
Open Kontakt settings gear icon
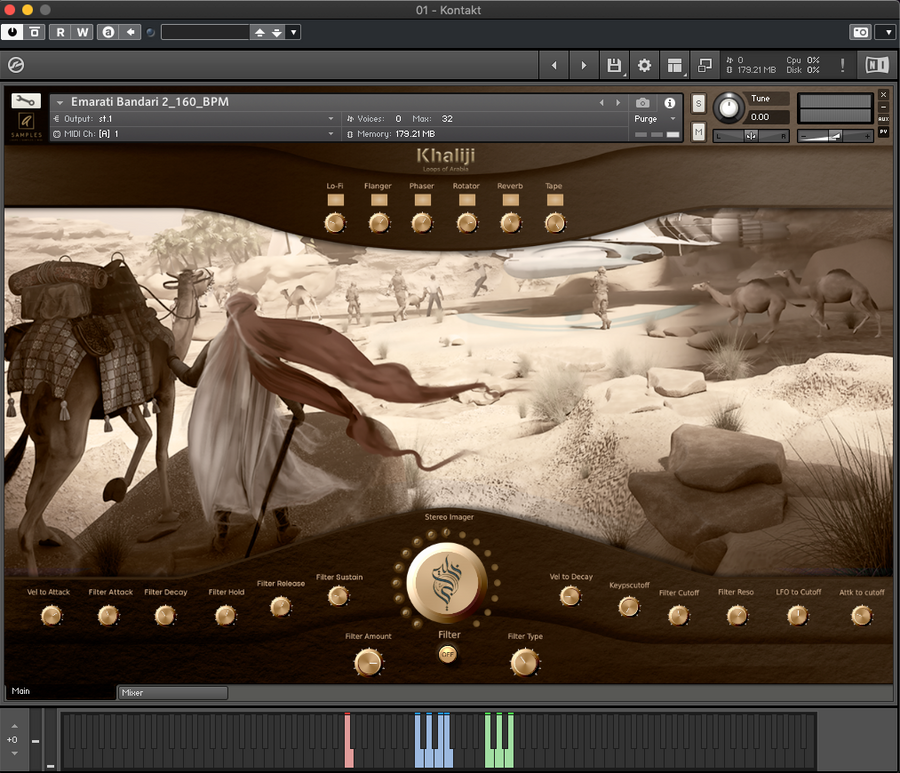pos(644,65)
